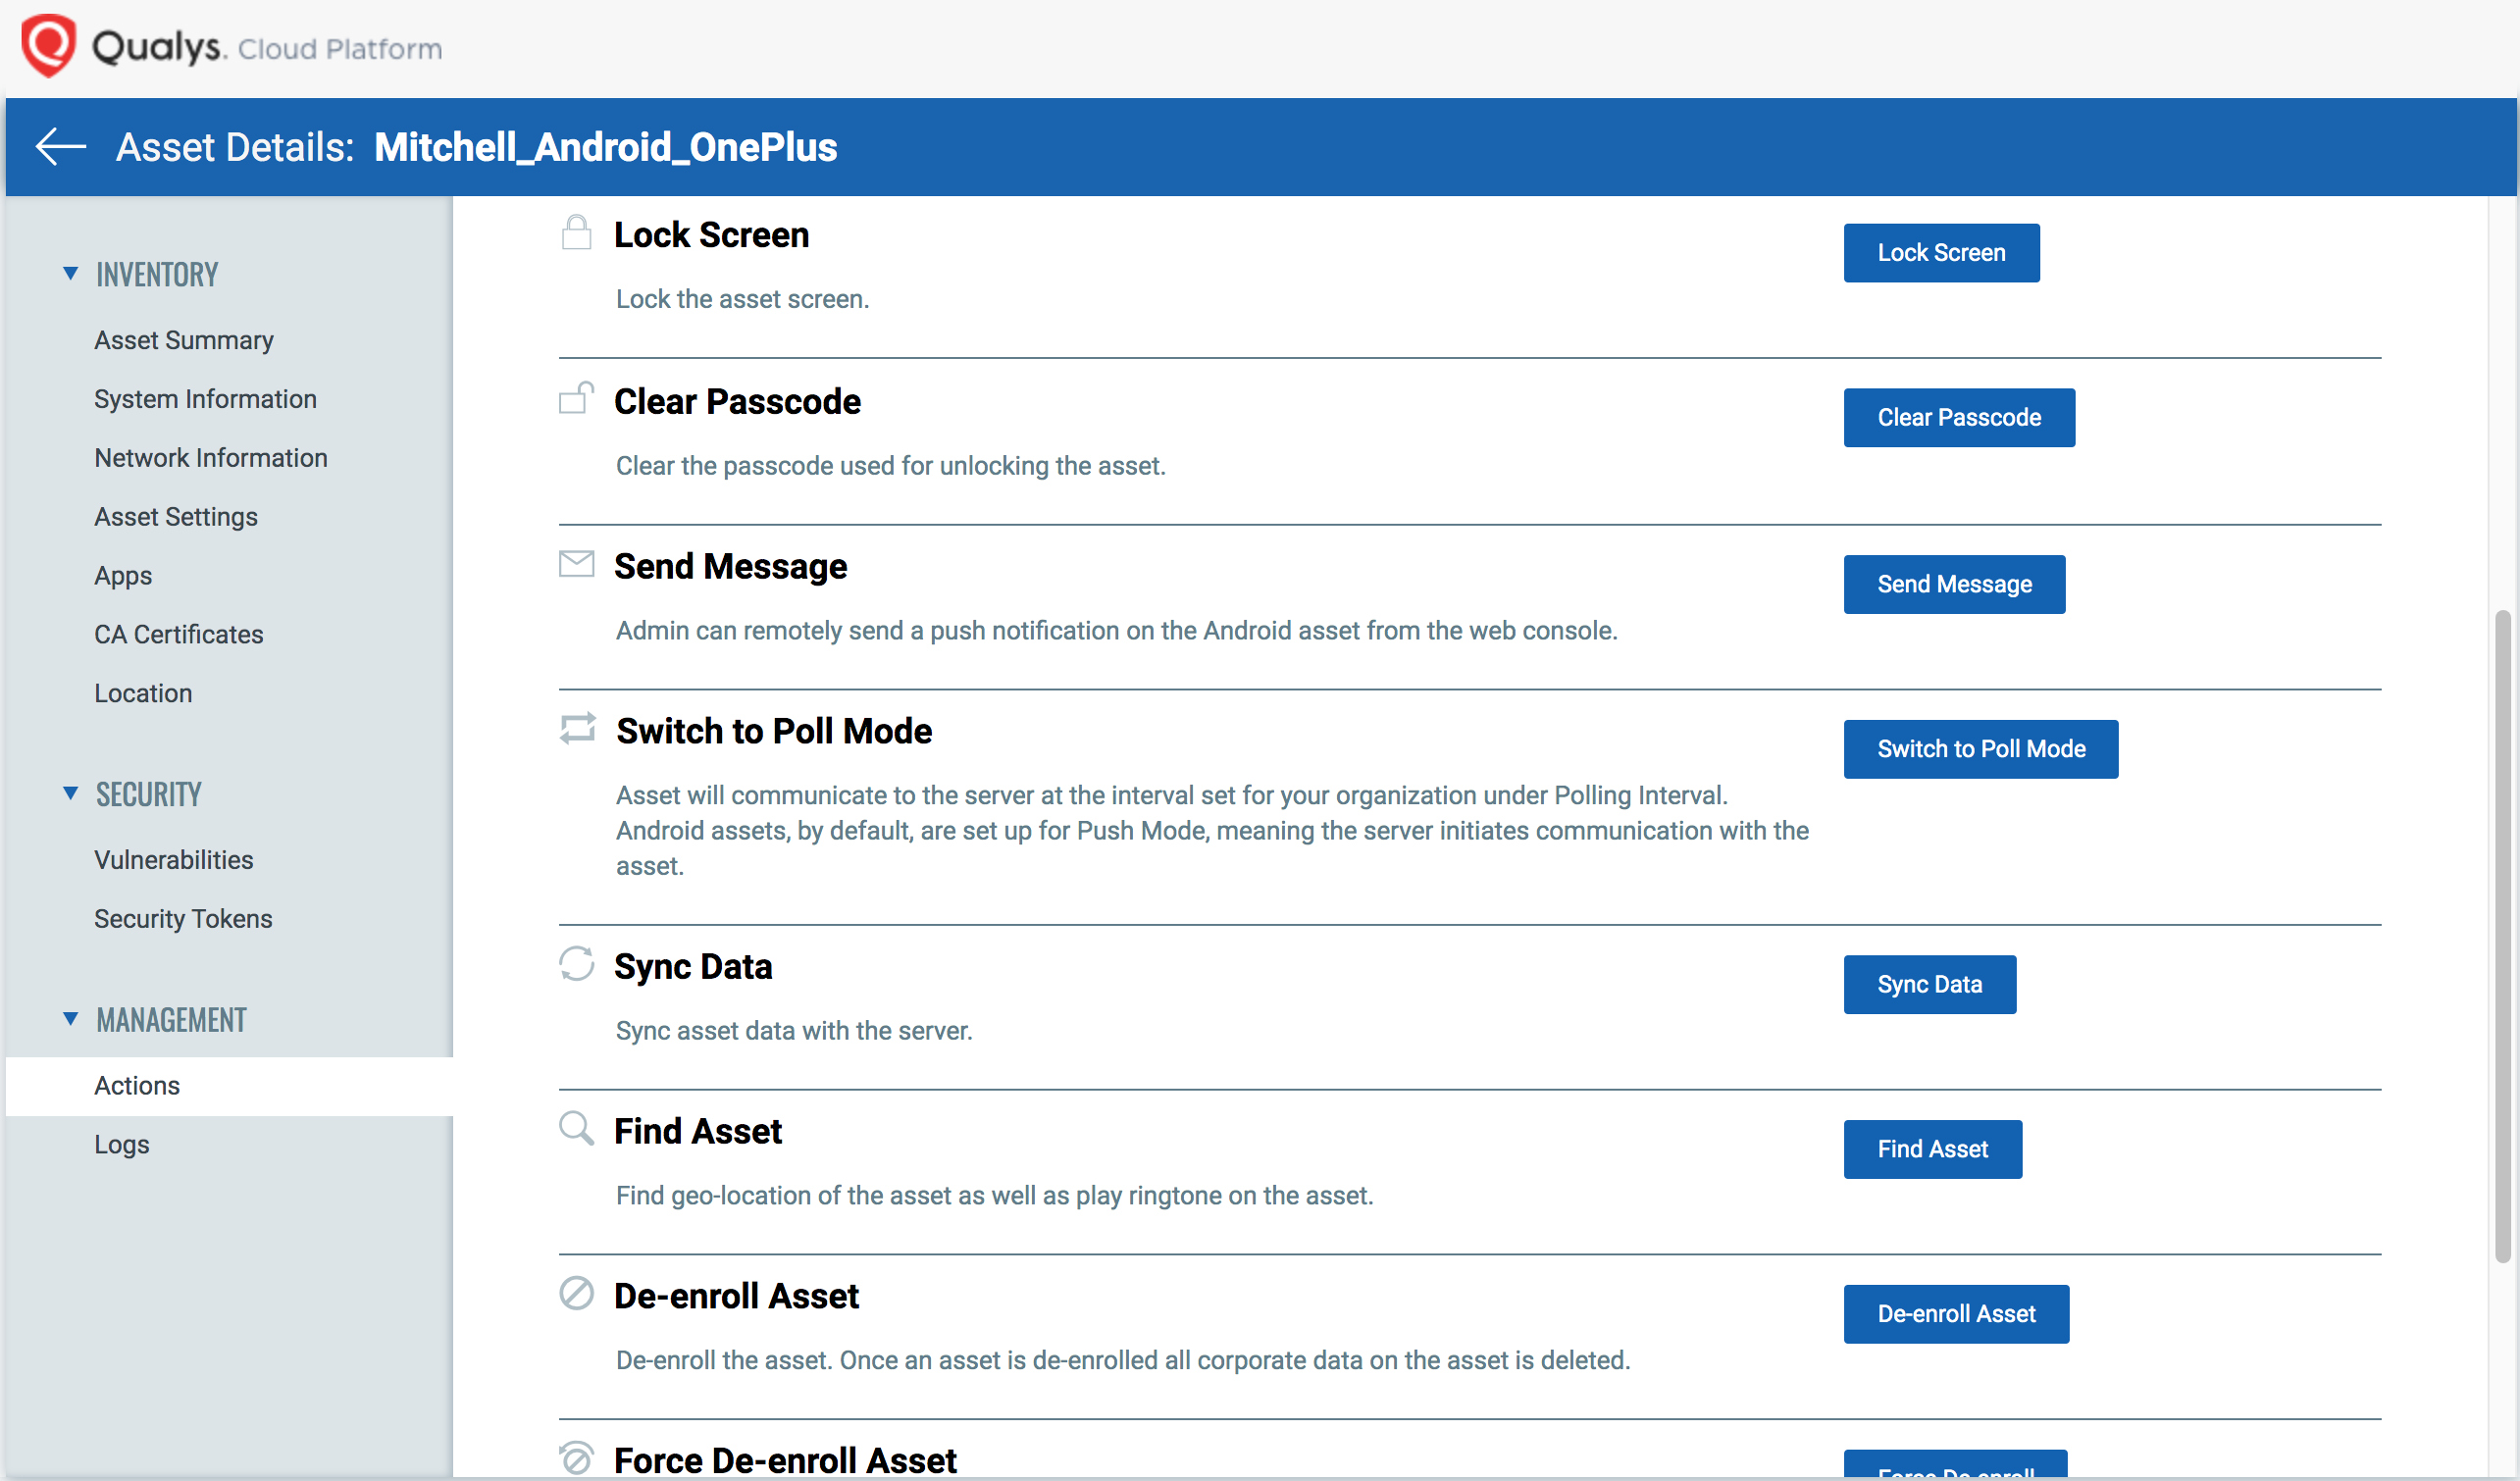This screenshot has height=1481, width=2520.
Task: Open the Apps page from the sidebar
Action: (123, 575)
